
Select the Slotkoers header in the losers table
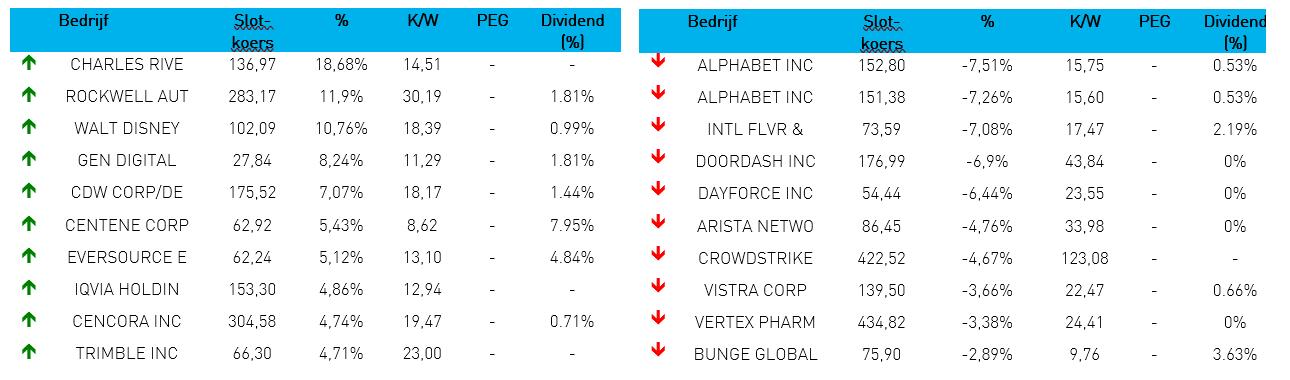883,32
